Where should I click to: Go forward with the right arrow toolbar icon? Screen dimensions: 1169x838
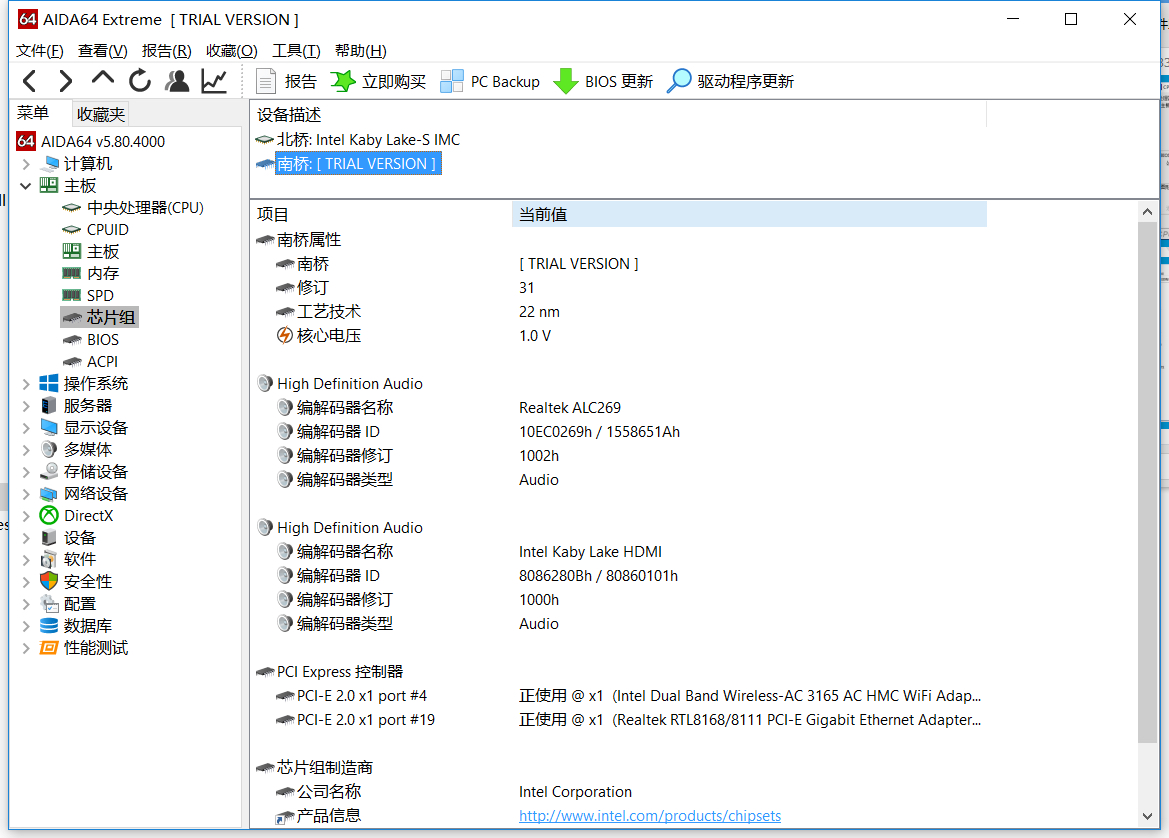pyautogui.click(x=66, y=81)
